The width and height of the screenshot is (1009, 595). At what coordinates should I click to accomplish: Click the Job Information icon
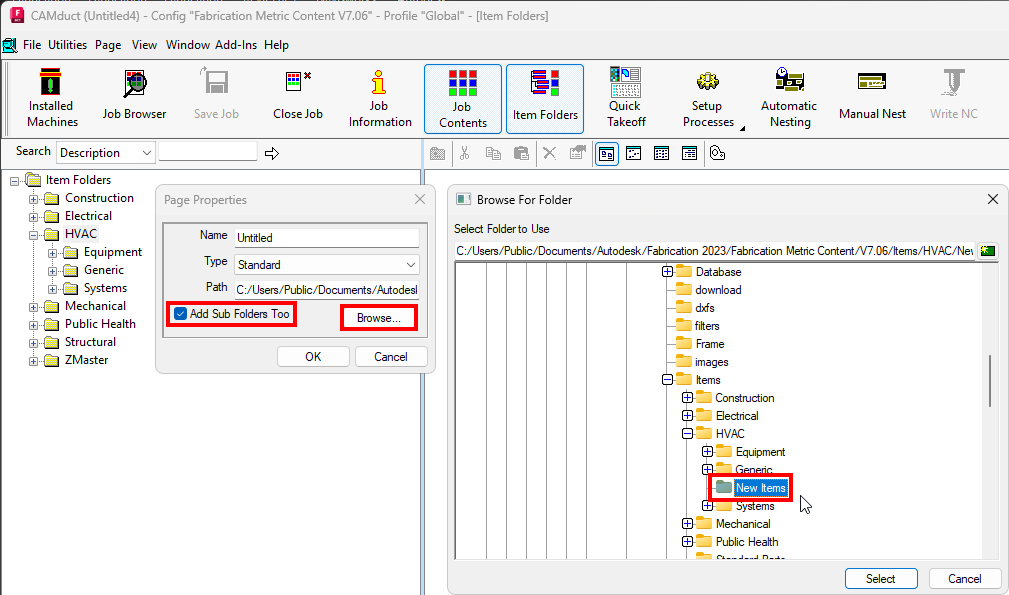tap(379, 97)
